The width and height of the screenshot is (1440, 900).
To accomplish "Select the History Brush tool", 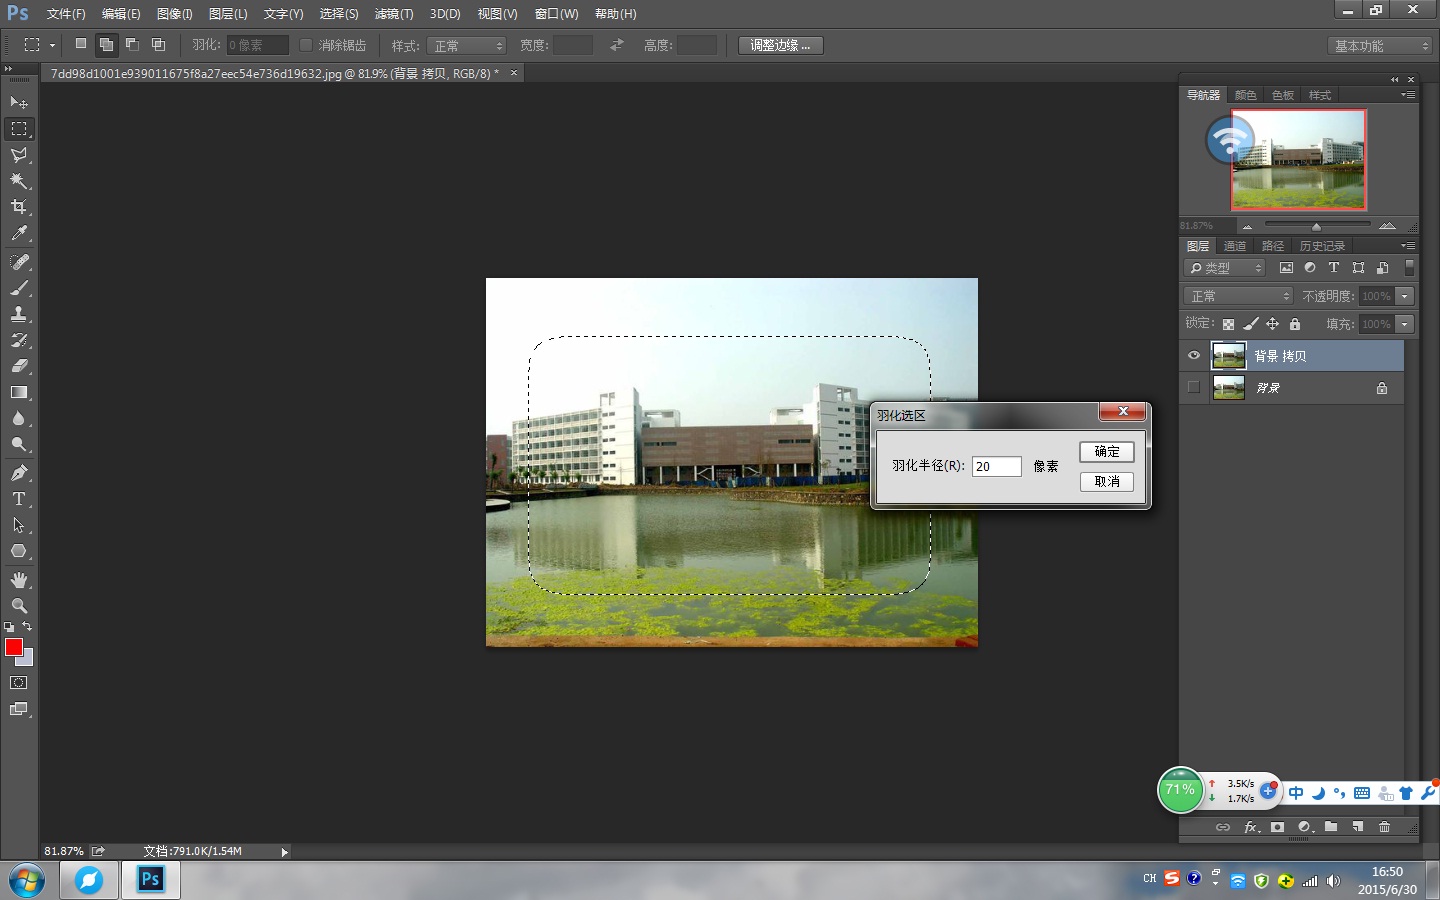I will click(19, 340).
